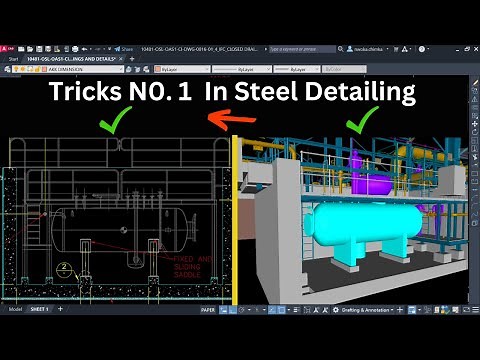Click the Layer Previous icon
The image size is (480, 360).
[137, 69]
